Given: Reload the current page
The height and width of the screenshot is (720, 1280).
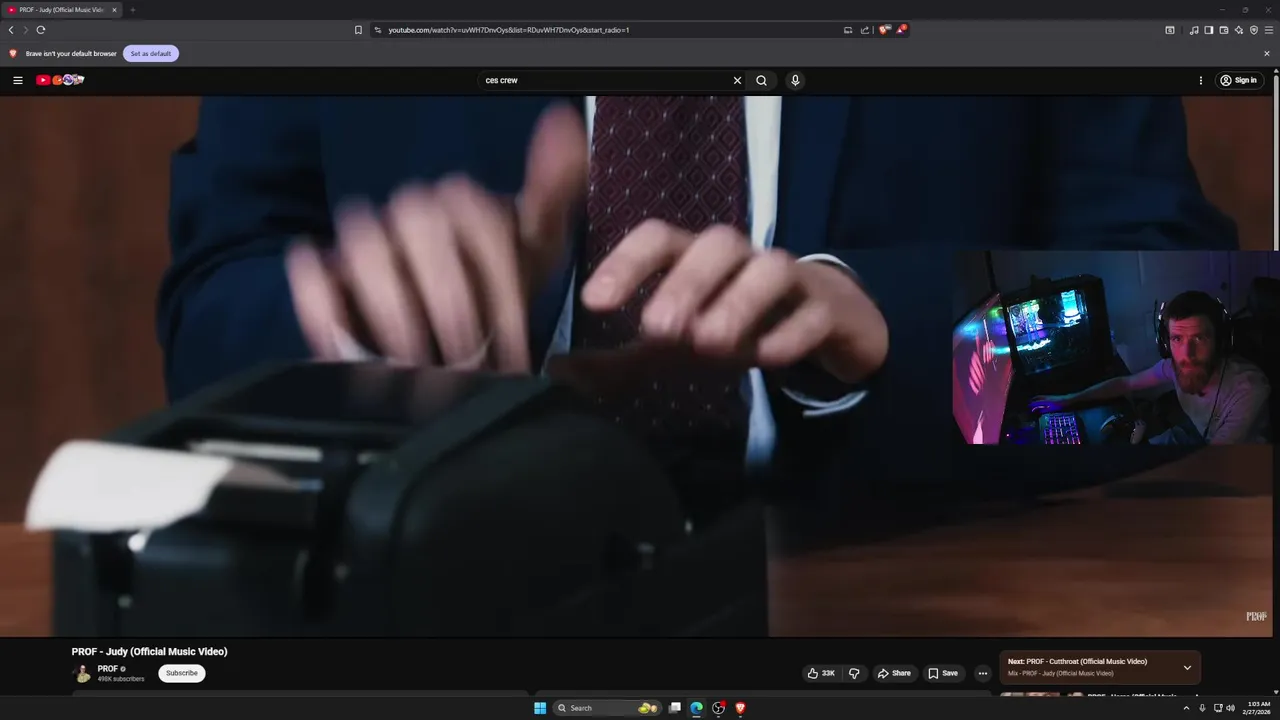Looking at the screenshot, I should (41, 30).
